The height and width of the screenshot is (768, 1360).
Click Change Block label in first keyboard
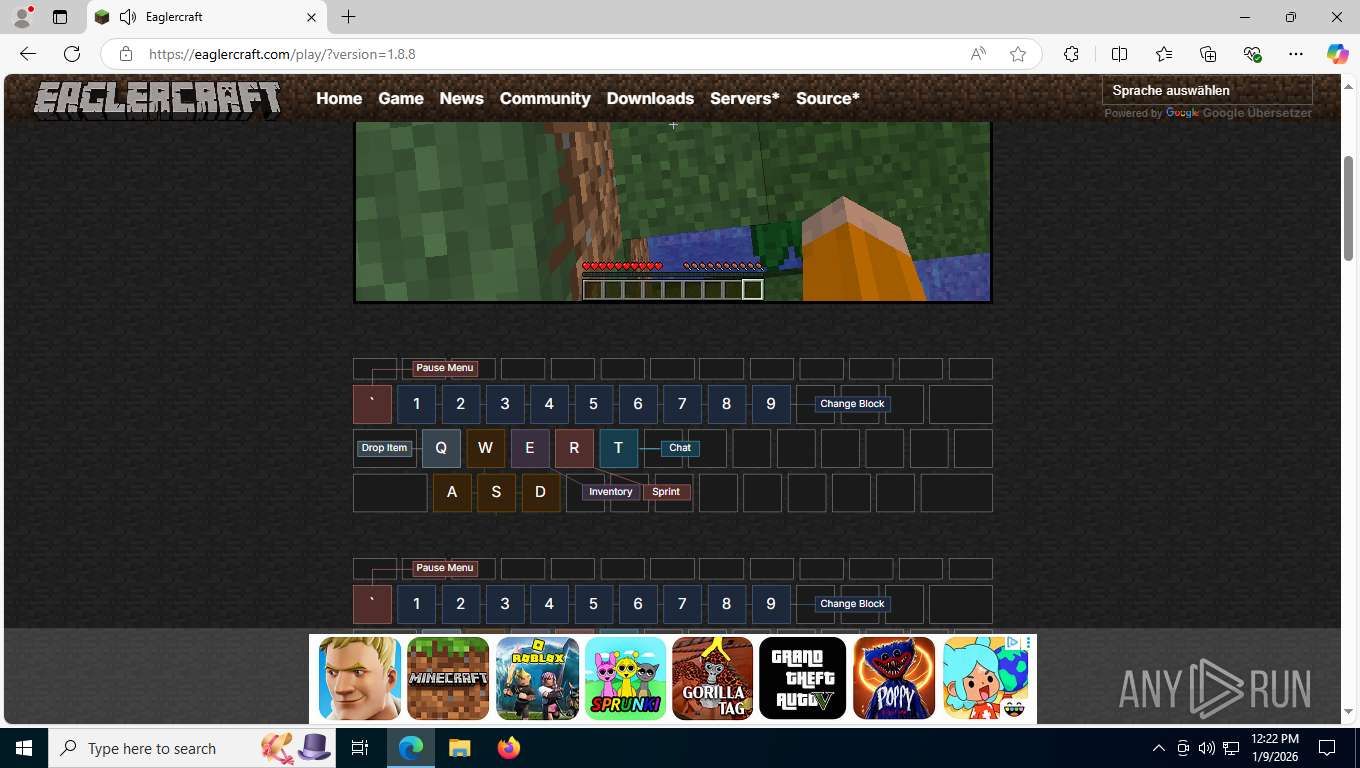(852, 404)
